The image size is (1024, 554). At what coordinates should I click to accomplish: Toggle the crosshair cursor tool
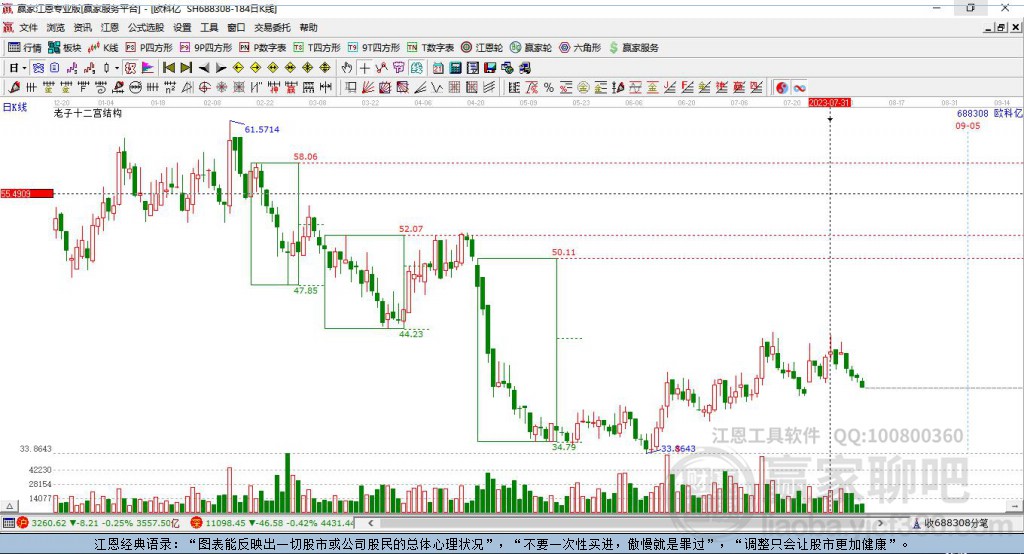point(364,68)
